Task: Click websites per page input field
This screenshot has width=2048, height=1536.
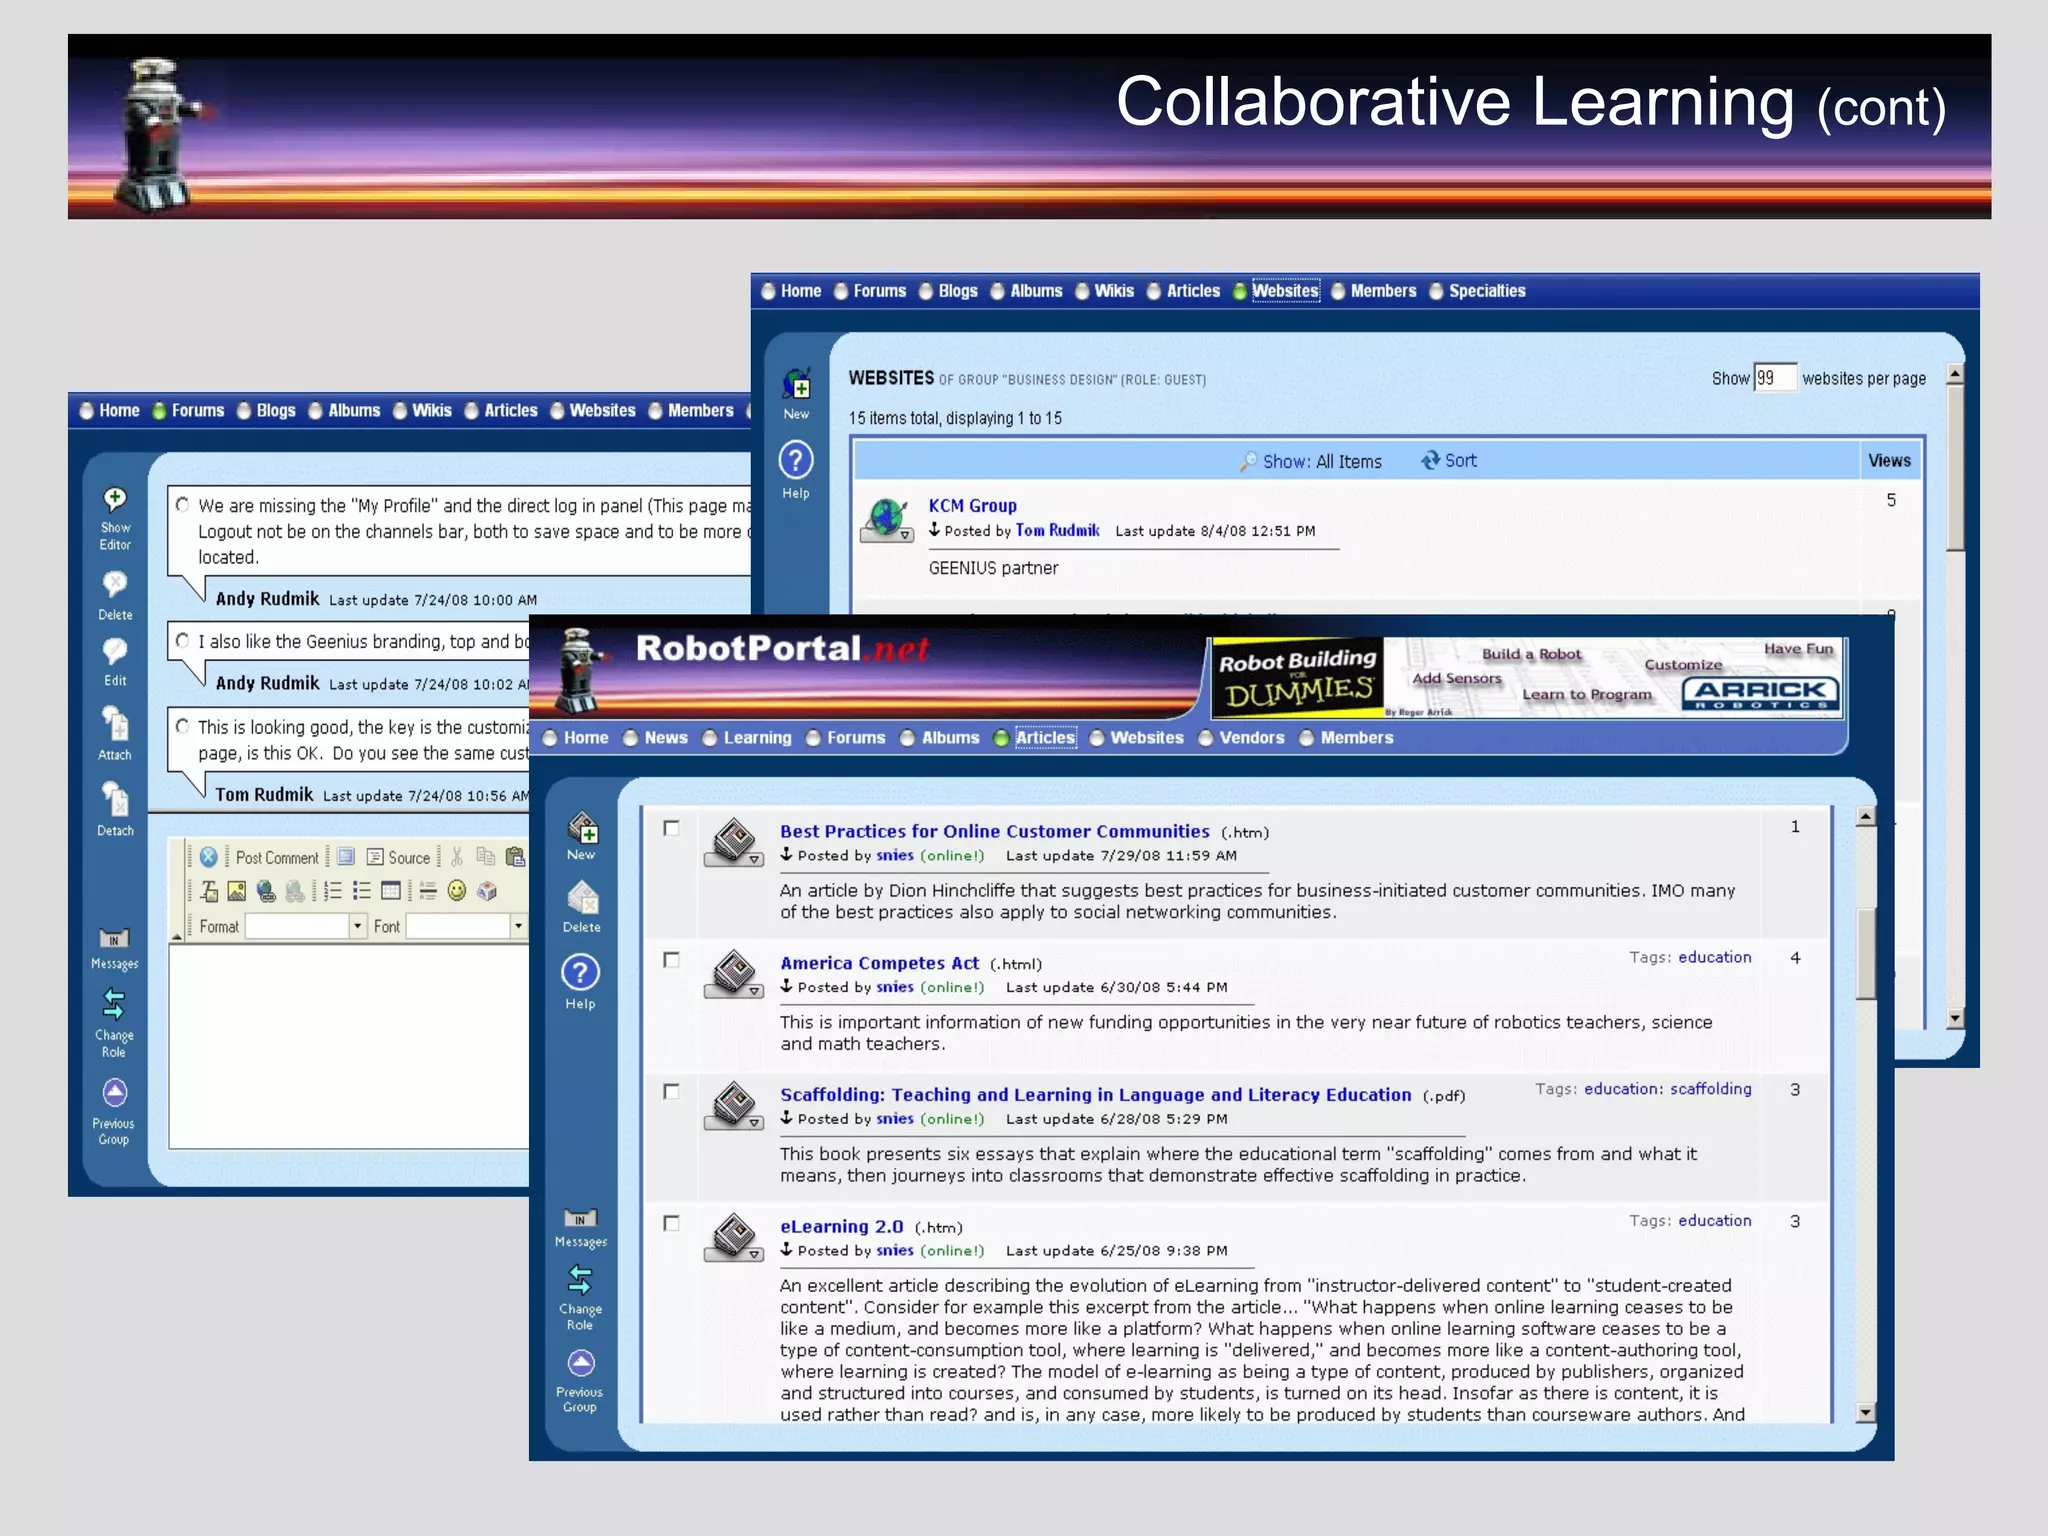Action: tap(1775, 378)
